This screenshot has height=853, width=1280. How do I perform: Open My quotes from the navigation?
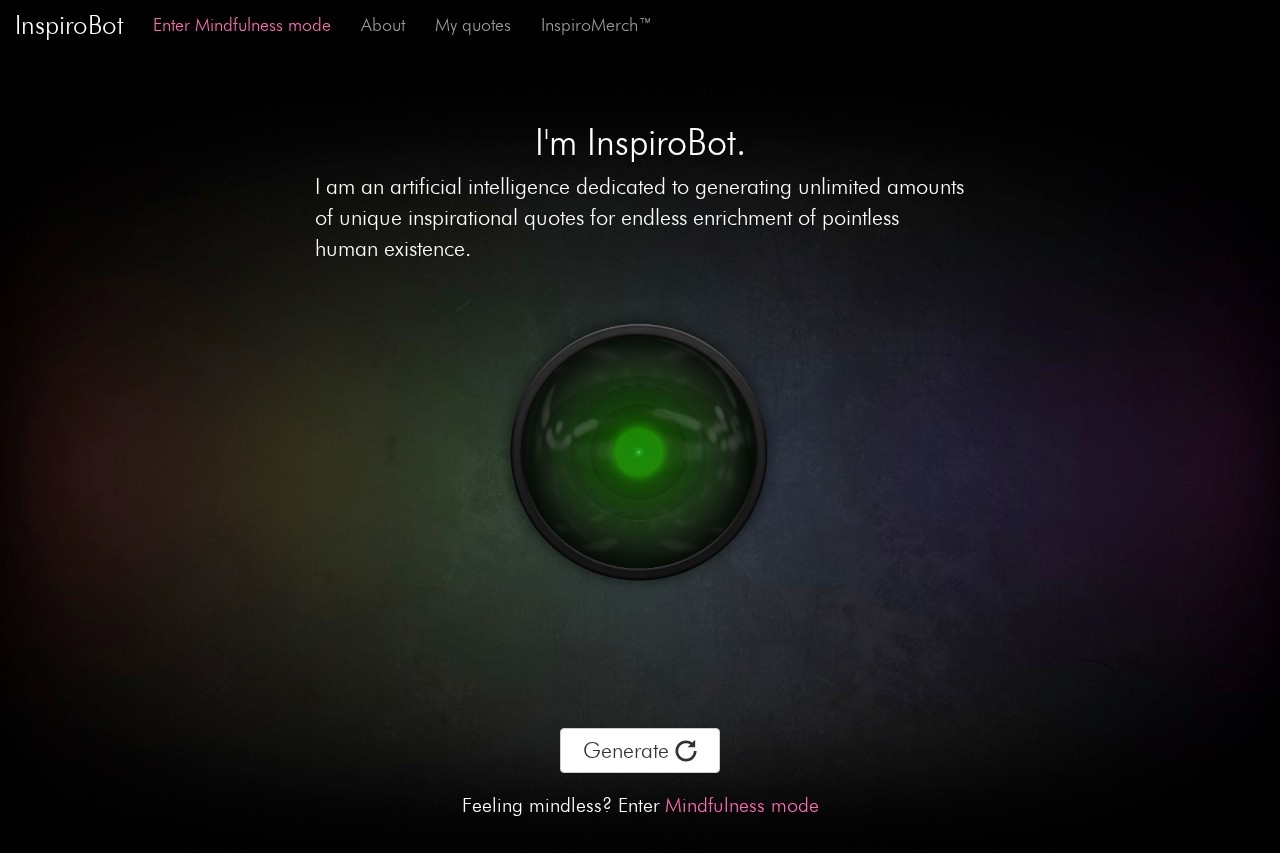(x=473, y=25)
